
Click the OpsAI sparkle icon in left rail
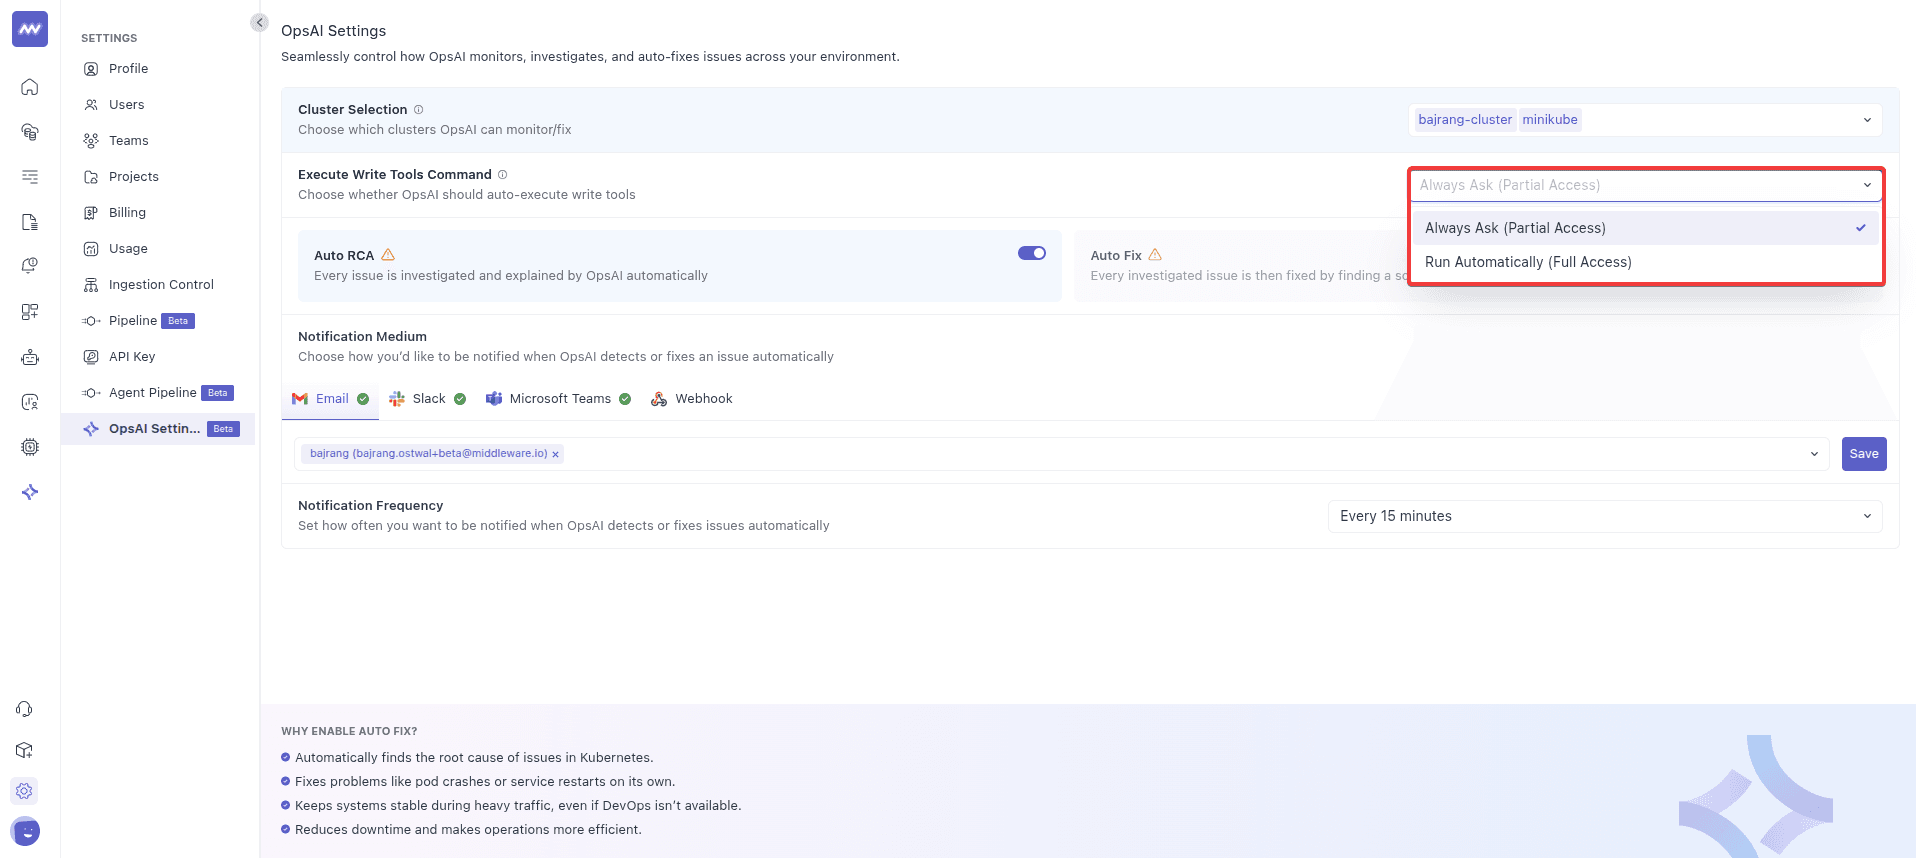click(x=30, y=492)
